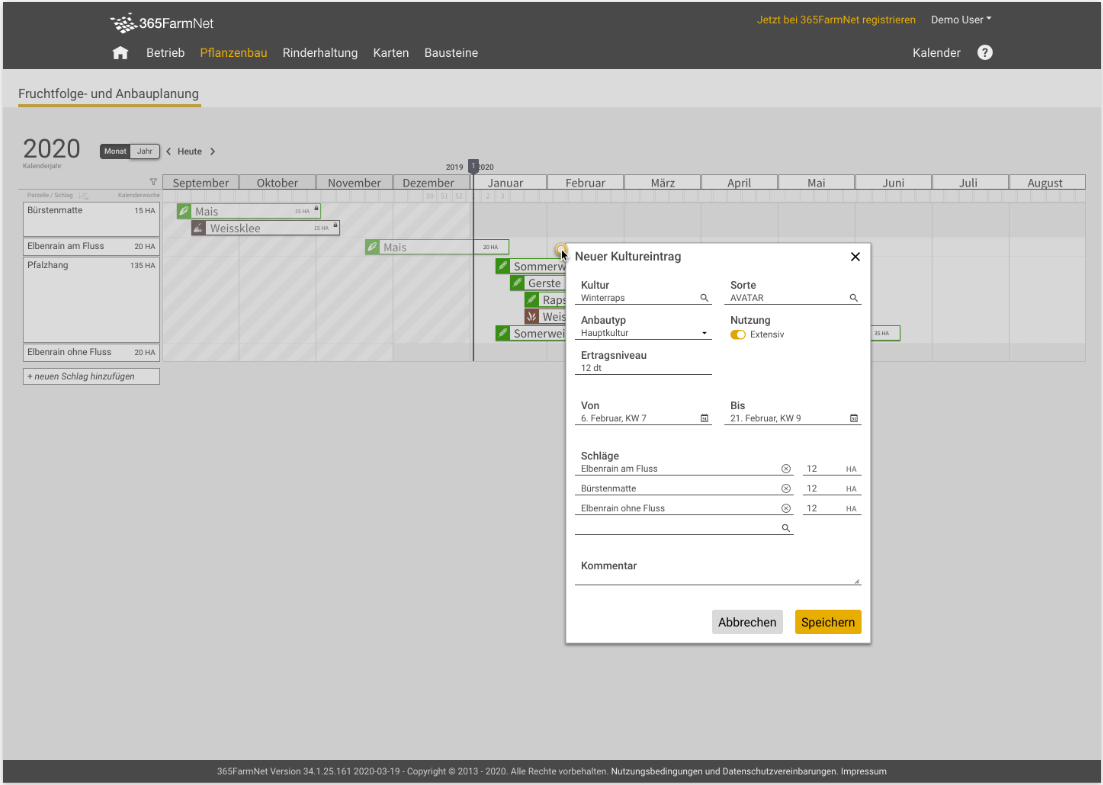Click the Speichern button
Image resolution: width=1103 pixels, height=785 pixels.
click(x=827, y=622)
